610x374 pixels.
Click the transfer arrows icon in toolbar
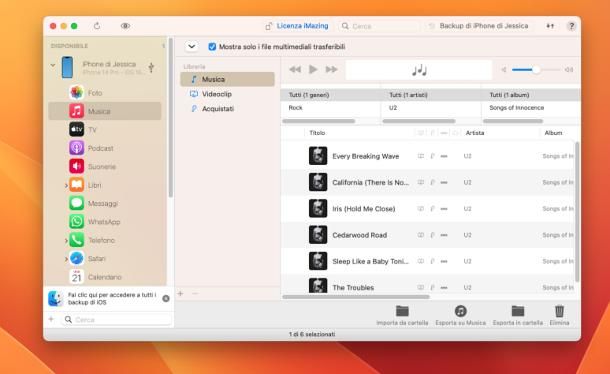pos(550,26)
